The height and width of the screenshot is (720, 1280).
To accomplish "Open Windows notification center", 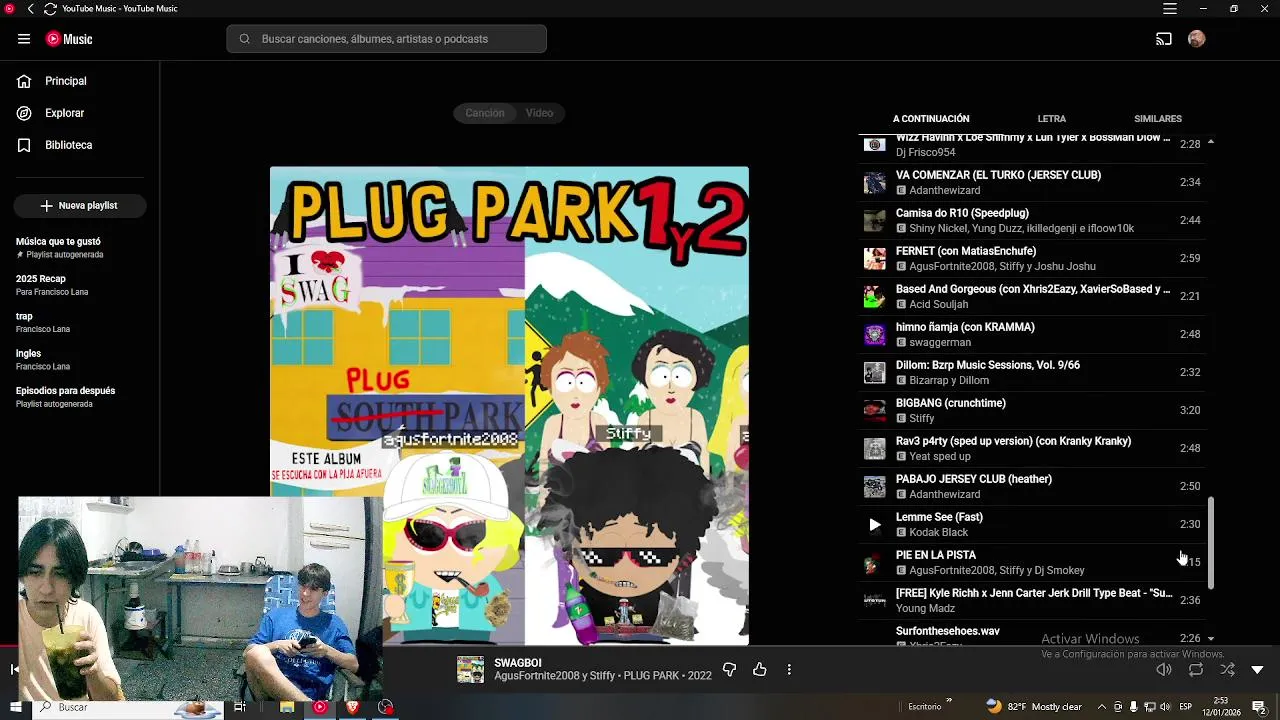I will tap(1258, 707).
